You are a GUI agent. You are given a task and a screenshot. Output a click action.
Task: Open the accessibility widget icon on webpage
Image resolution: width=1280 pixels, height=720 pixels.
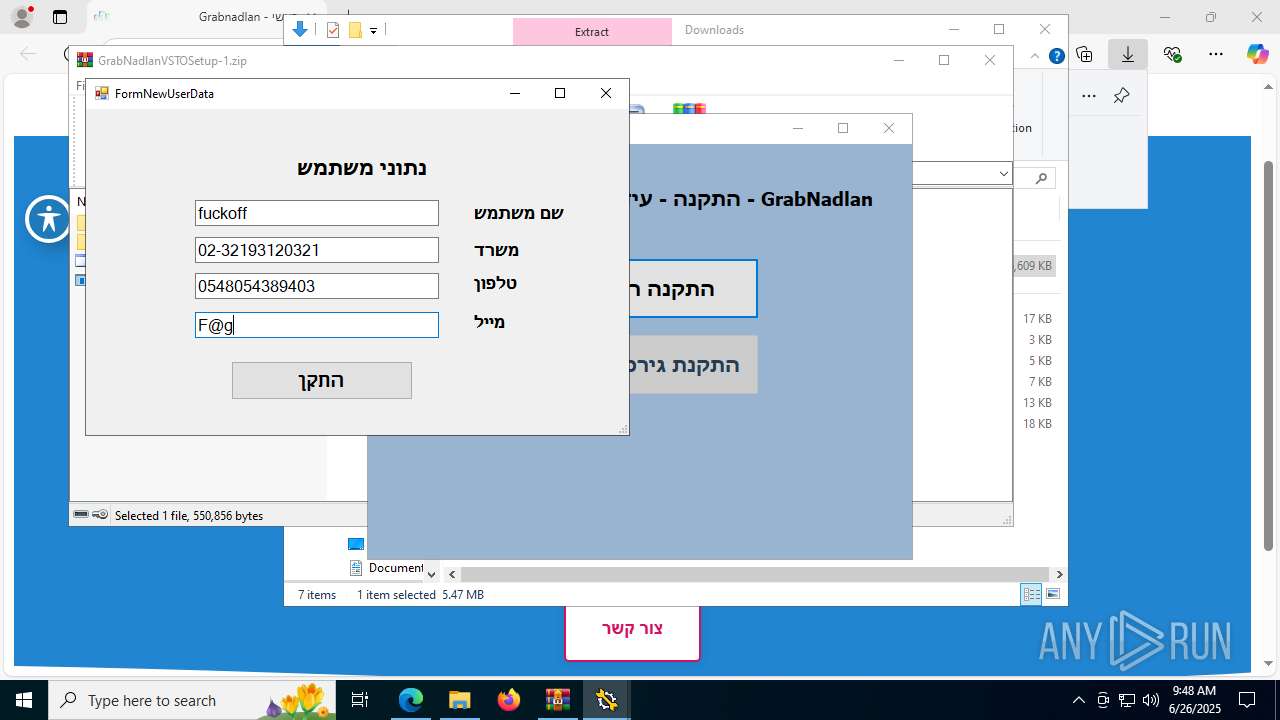[49, 219]
